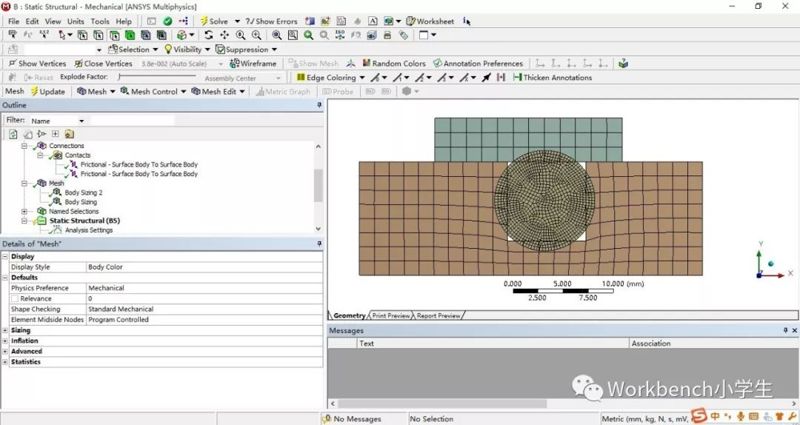Switch to the Report Preview tab
The width and height of the screenshot is (800, 425).
[438, 316]
